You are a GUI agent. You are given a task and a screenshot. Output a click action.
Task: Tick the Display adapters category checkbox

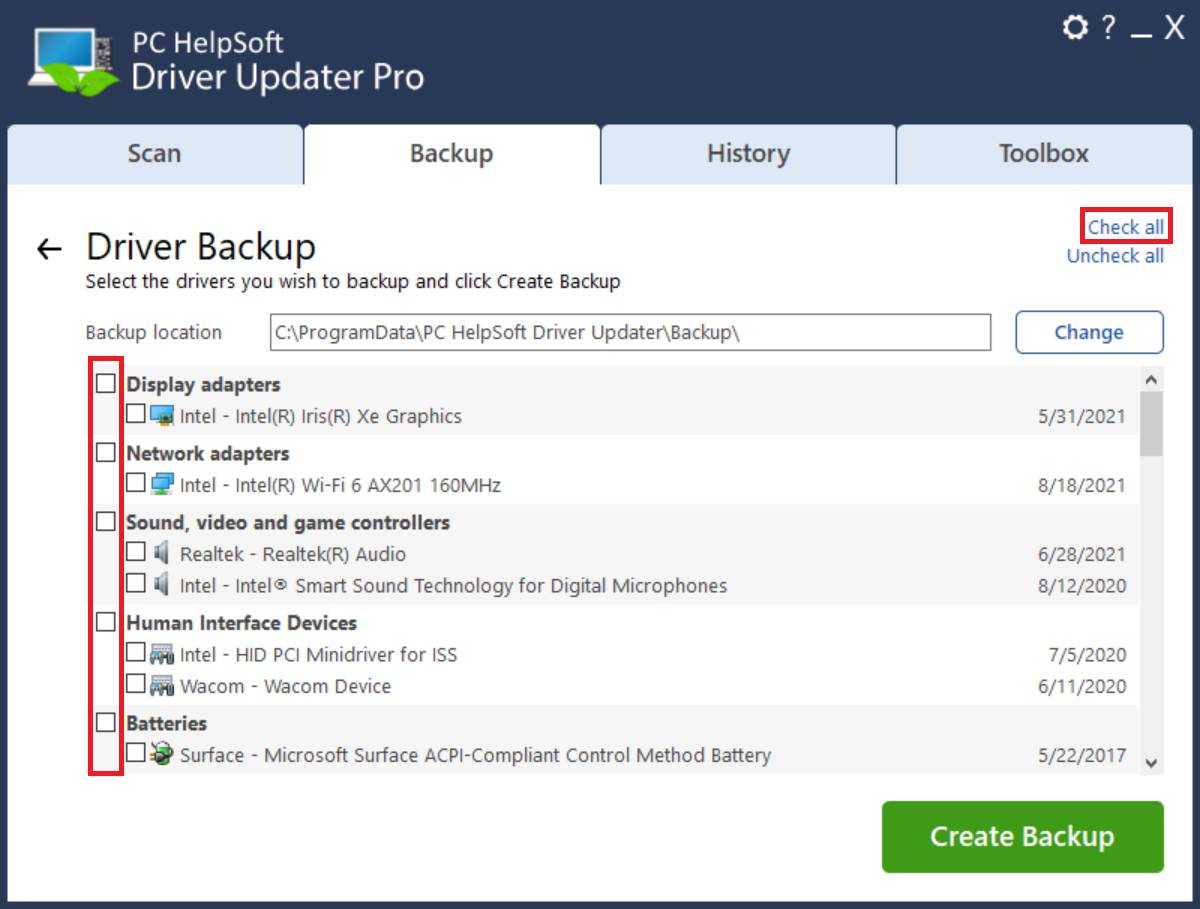[x=106, y=383]
